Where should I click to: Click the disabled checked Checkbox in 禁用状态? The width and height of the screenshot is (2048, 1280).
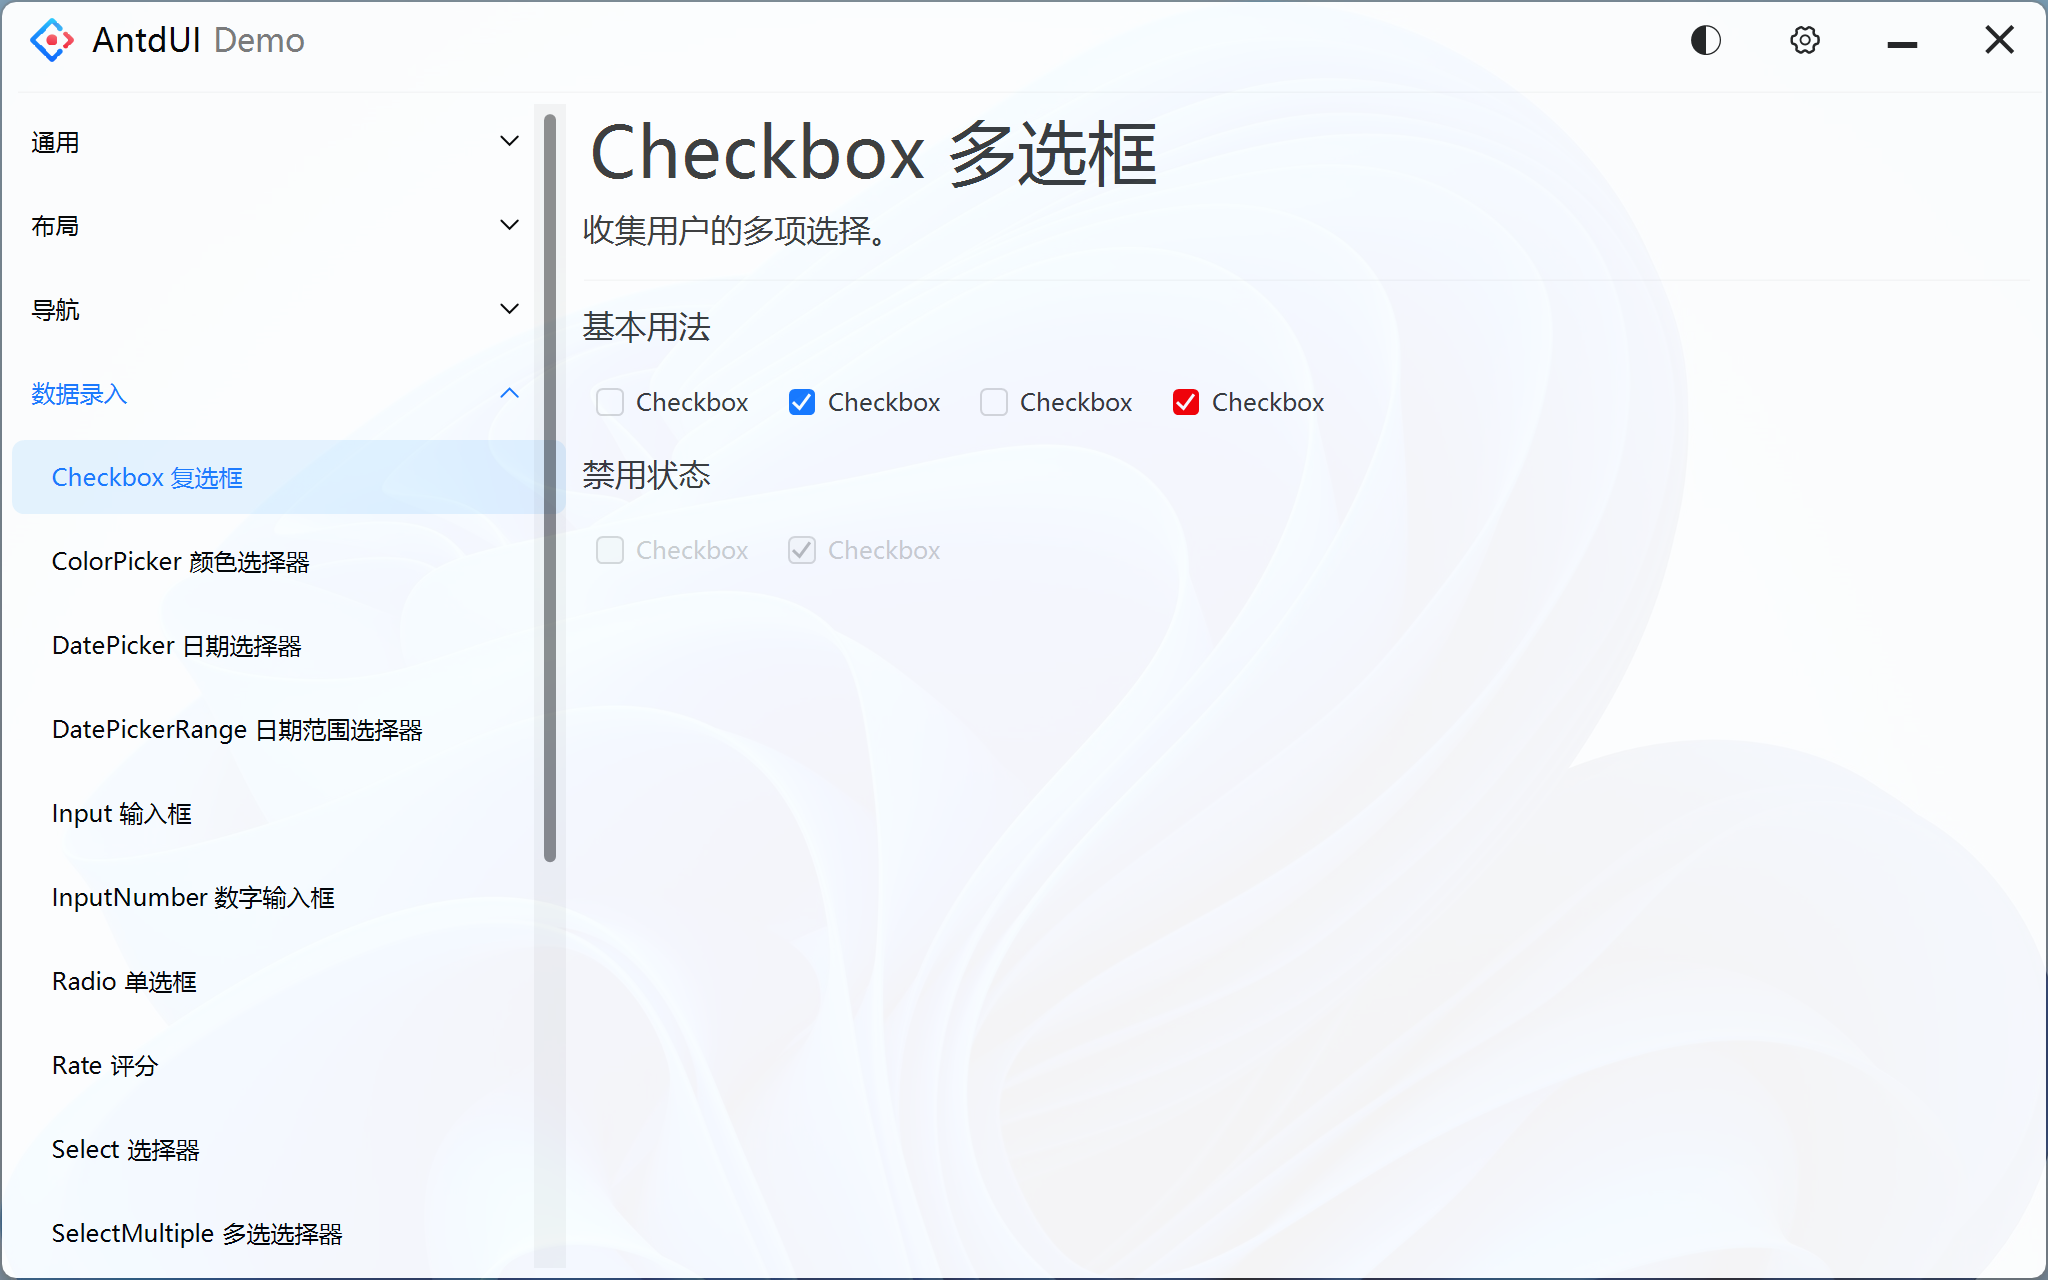click(801, 550)
